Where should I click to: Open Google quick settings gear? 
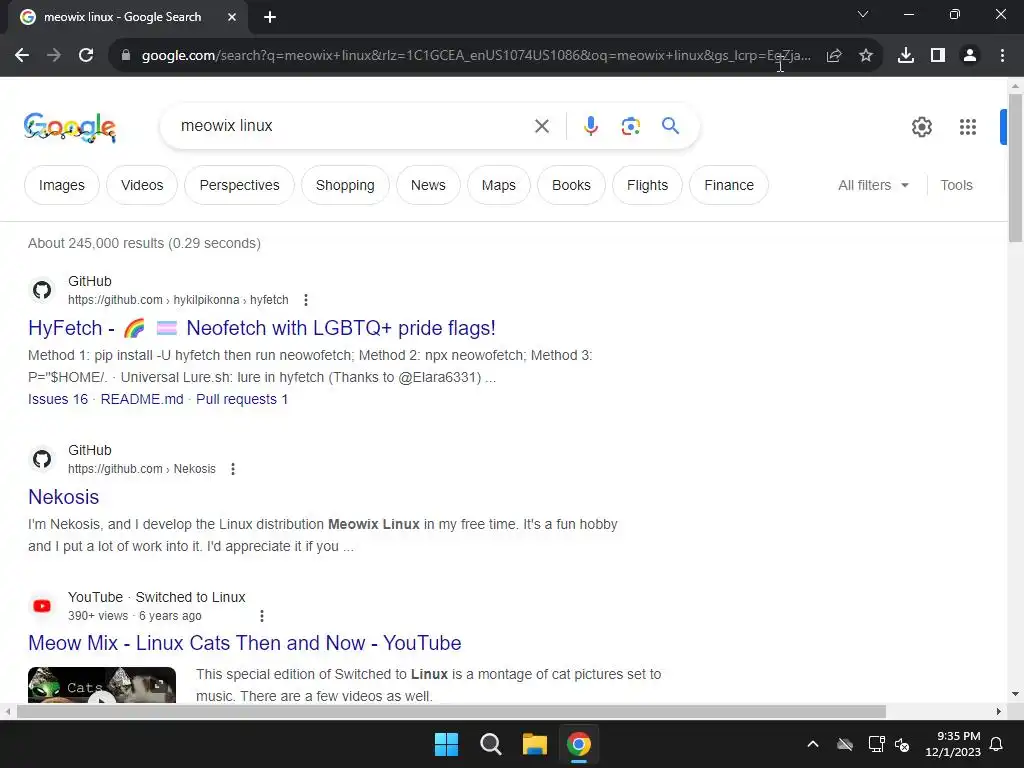922,127
